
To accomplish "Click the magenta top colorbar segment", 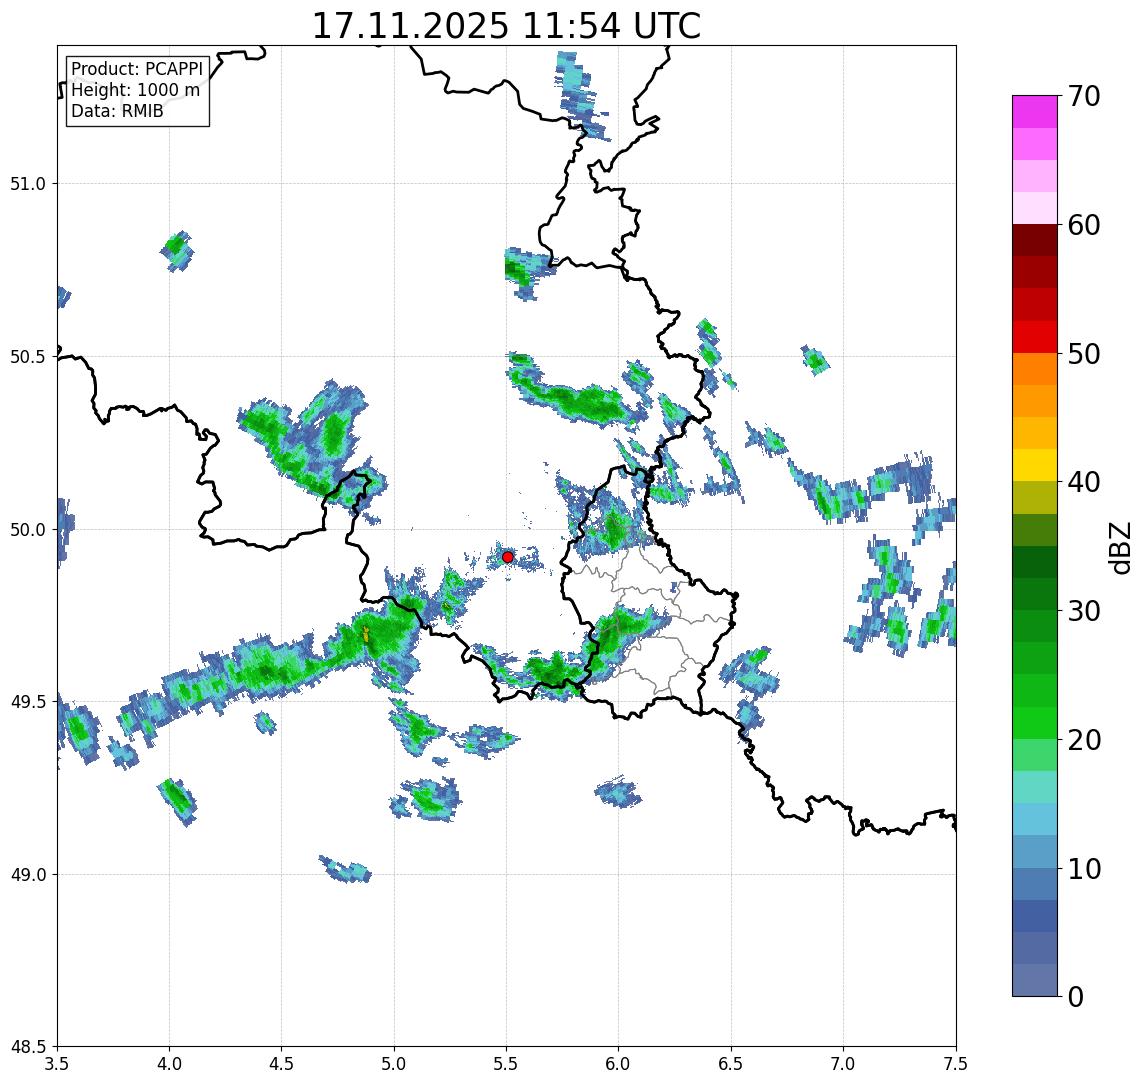I will 1035,112.
